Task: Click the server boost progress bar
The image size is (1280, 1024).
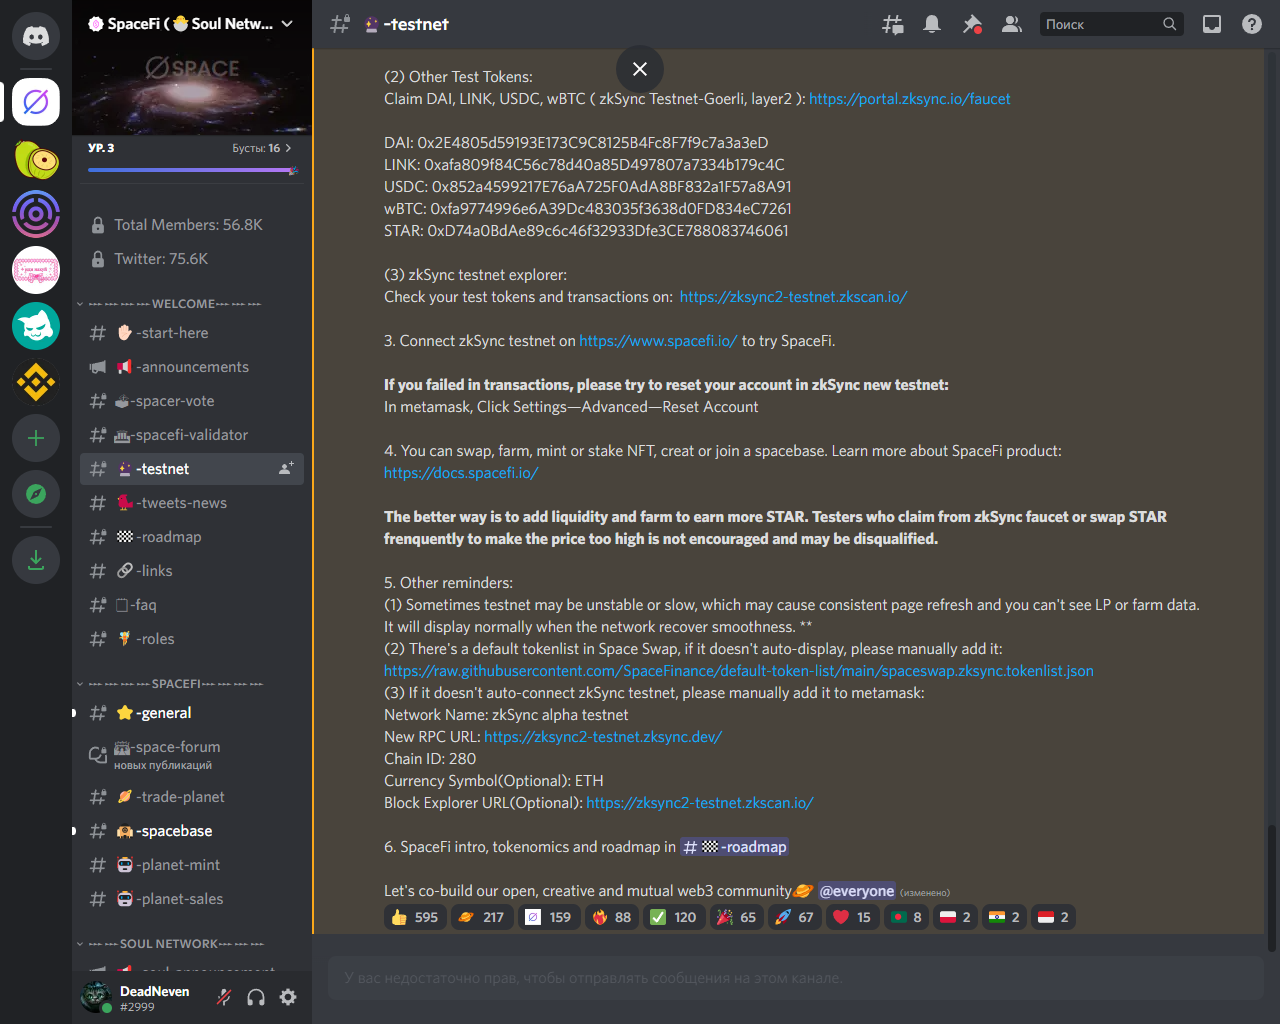Action: click(x=192, y=170)
